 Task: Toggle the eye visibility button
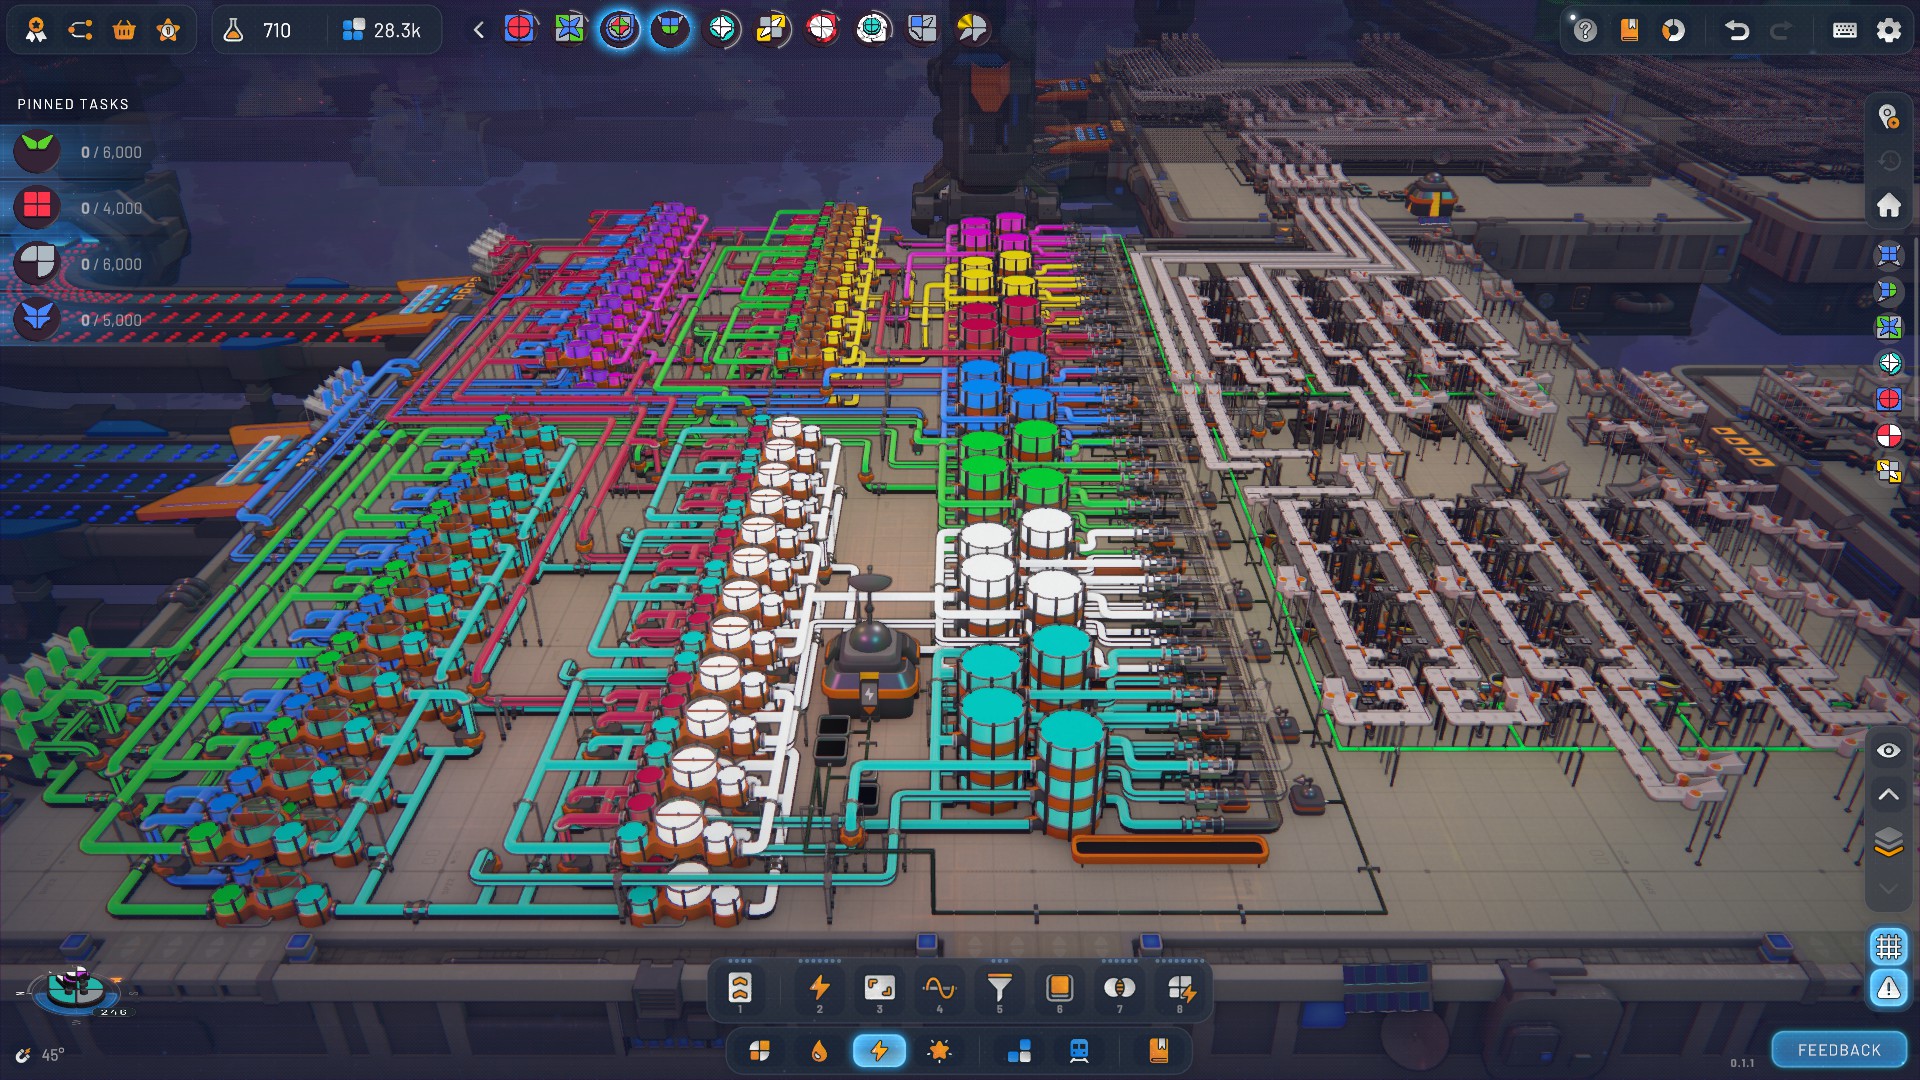click(x=1888, y=750)
